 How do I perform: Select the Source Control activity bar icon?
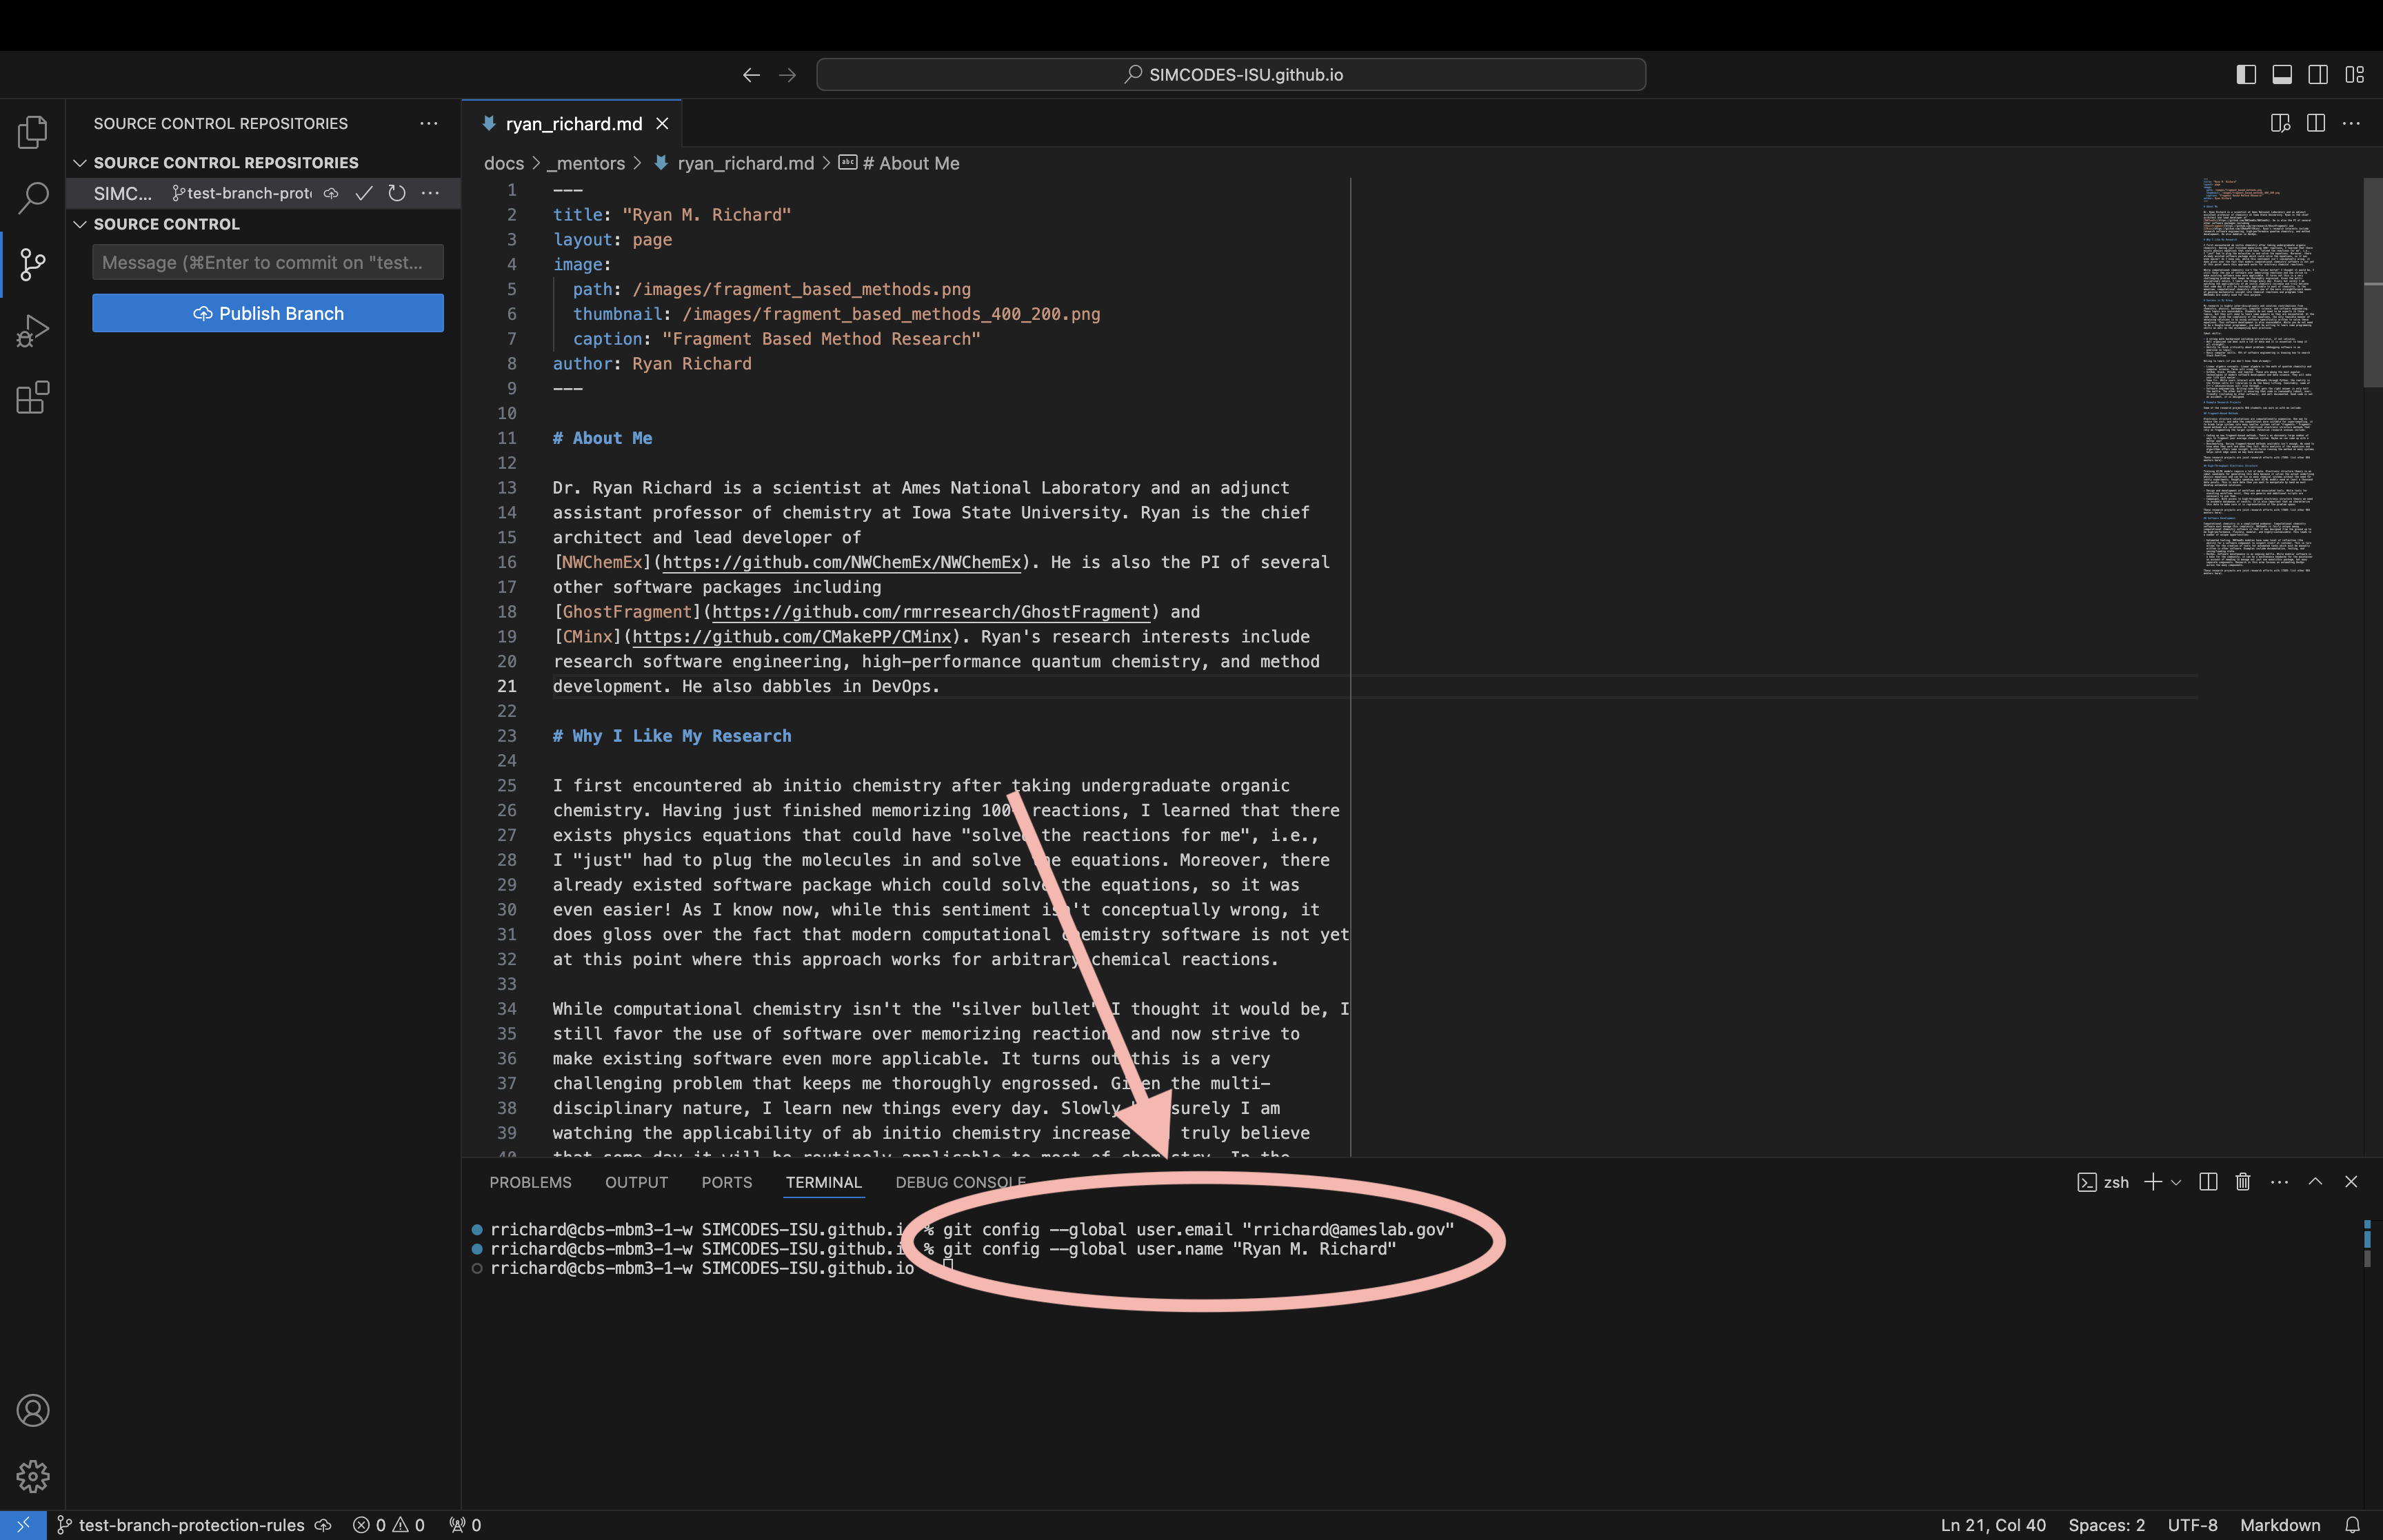(32, 264)
